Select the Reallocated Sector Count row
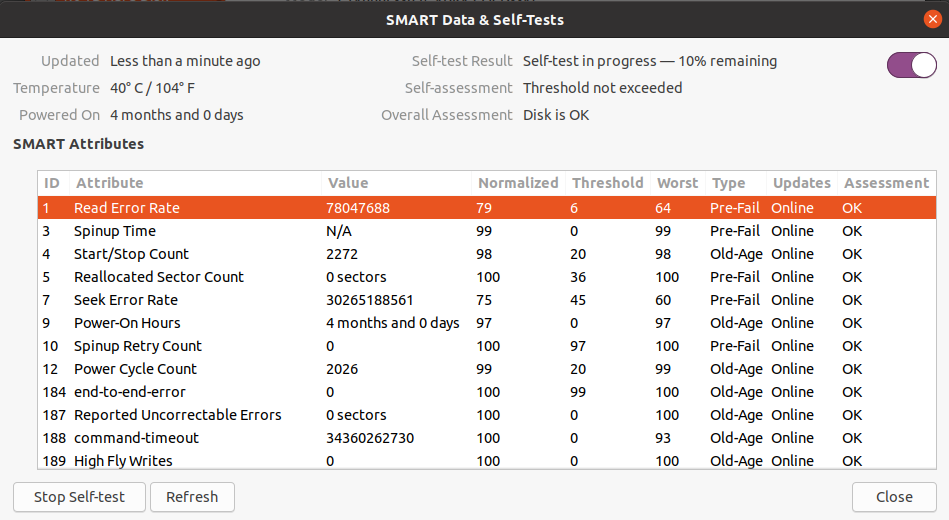The width and height of the screenshot is (949, 520). coord(487,277)
